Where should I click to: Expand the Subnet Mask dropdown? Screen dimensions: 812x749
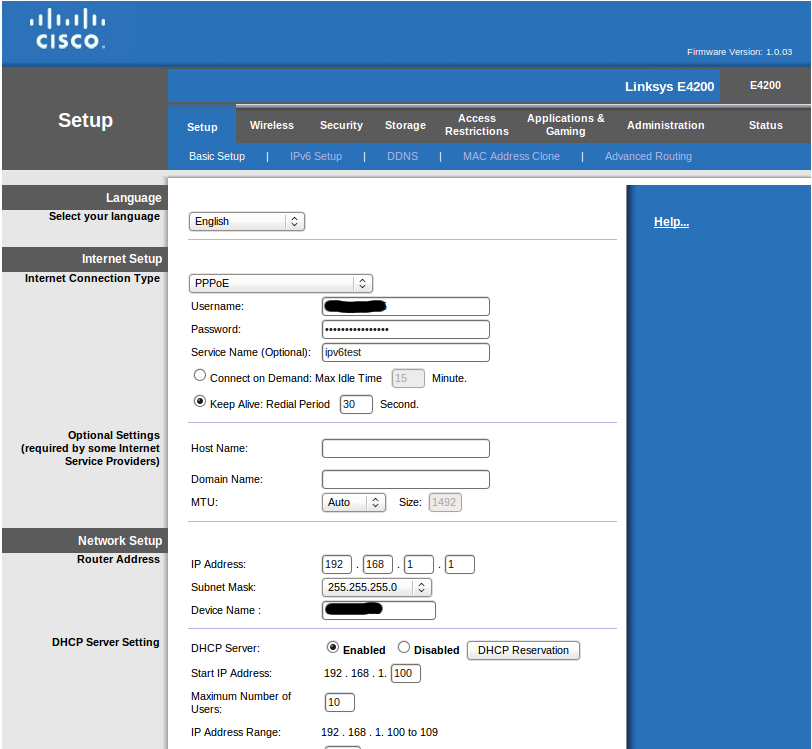coord(377,588)
